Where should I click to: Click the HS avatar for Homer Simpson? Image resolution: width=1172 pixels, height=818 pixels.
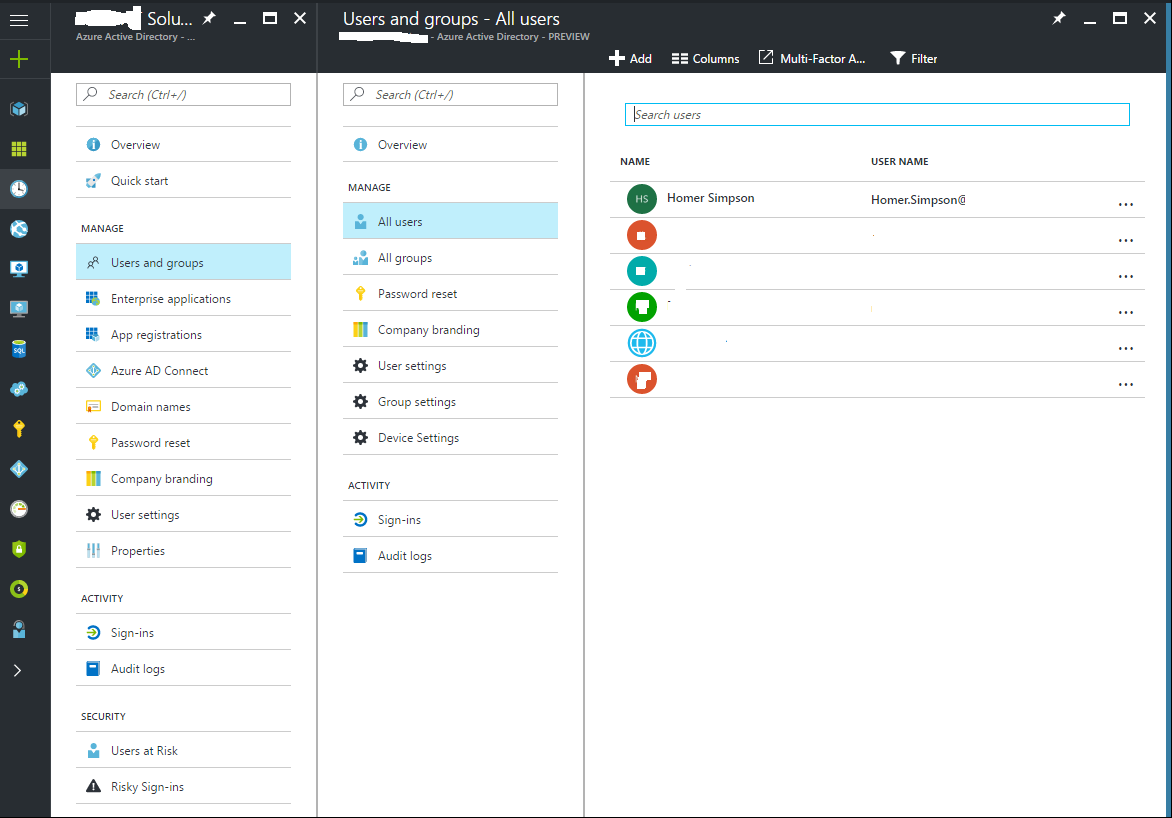tap(641, 199)
